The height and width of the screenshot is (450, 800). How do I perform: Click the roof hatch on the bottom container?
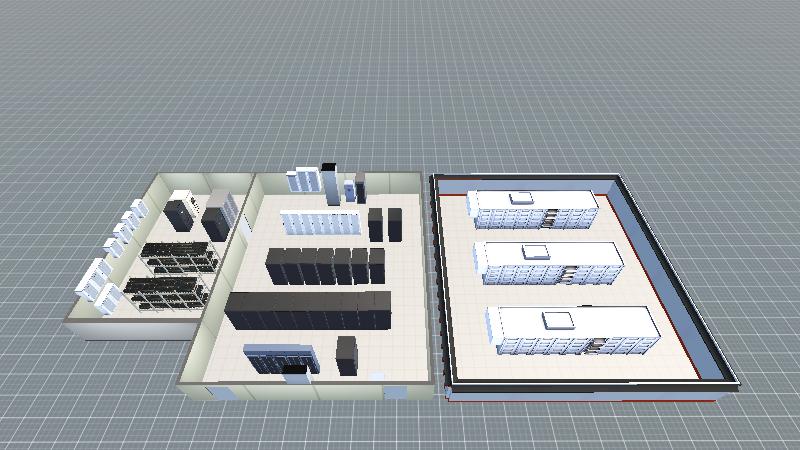tap(556, 320)
